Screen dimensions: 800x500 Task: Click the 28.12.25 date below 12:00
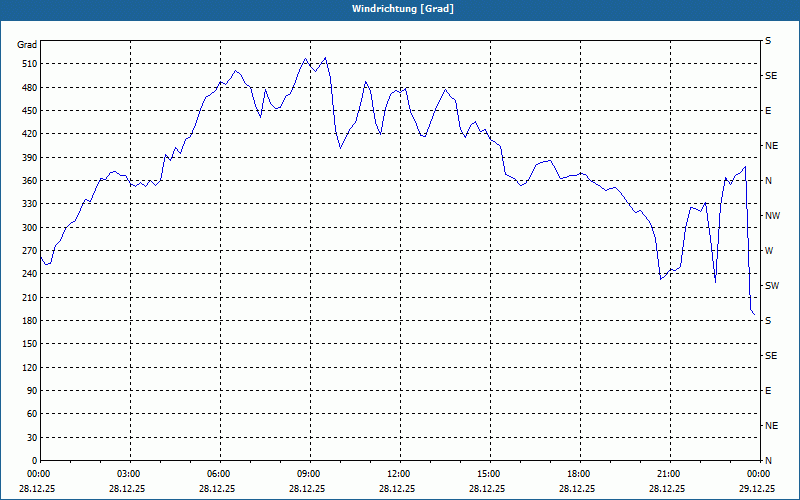396,488
